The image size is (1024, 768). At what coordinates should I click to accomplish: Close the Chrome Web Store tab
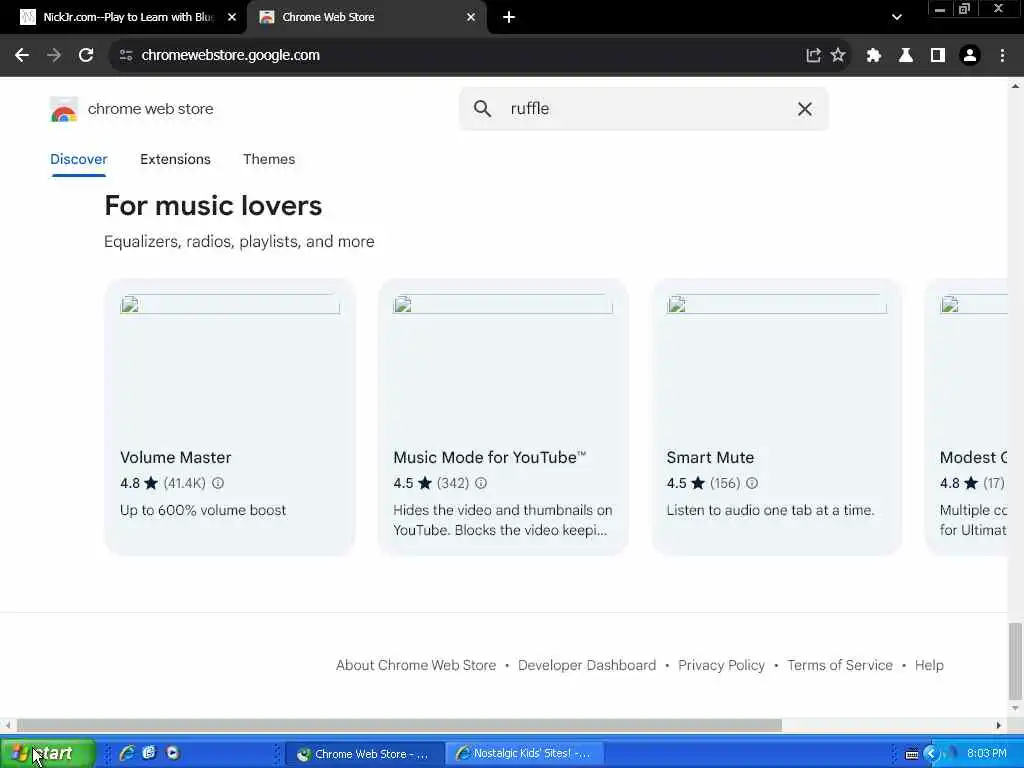(x=471, y=17)
